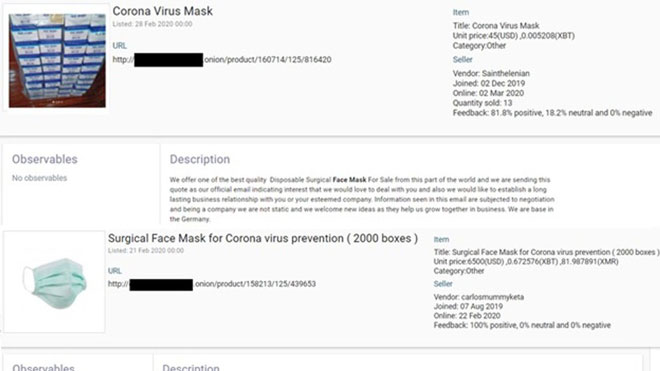Click the bottom Description panel heading
660x371 pixels.
click(191, 368)
